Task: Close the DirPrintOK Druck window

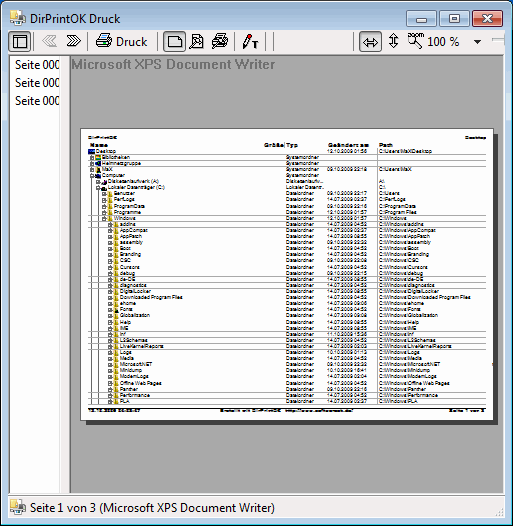Action: tap(487, 18)
